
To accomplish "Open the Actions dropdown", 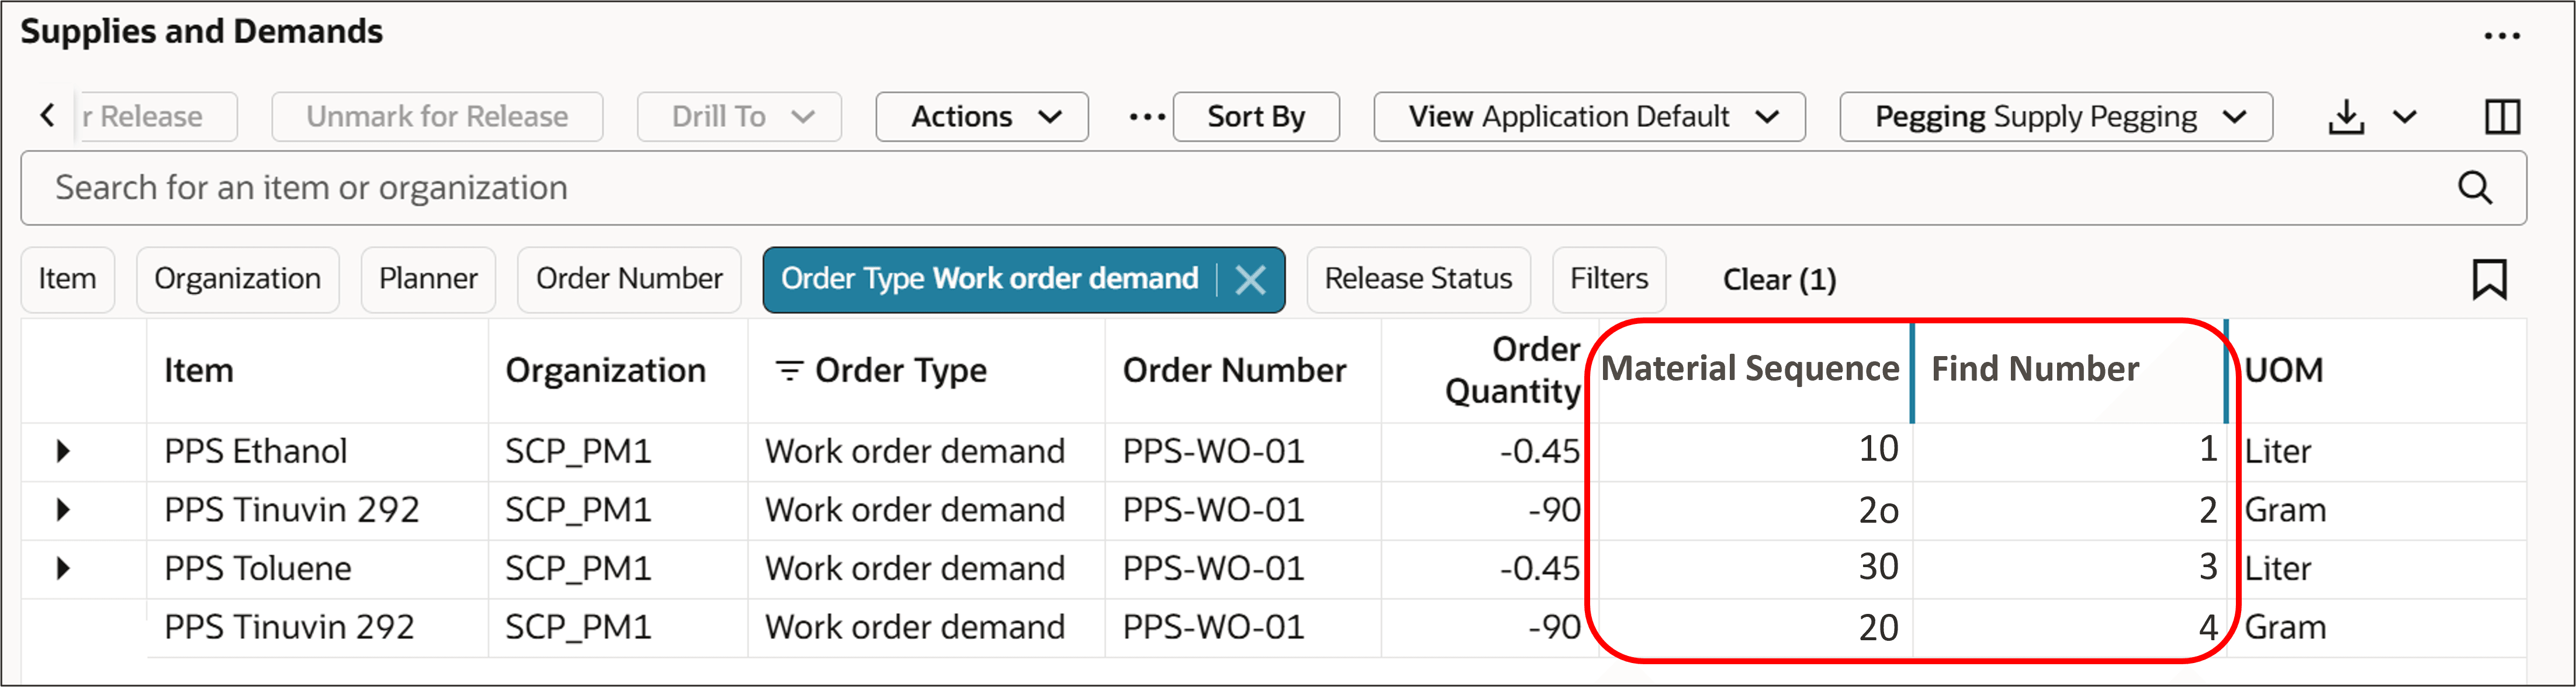I will 981,116.
